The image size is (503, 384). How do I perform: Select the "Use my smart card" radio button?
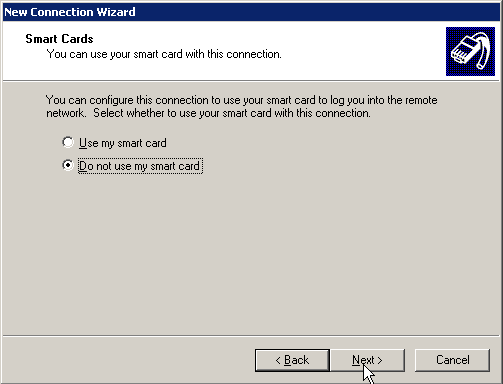coord(68,142)
